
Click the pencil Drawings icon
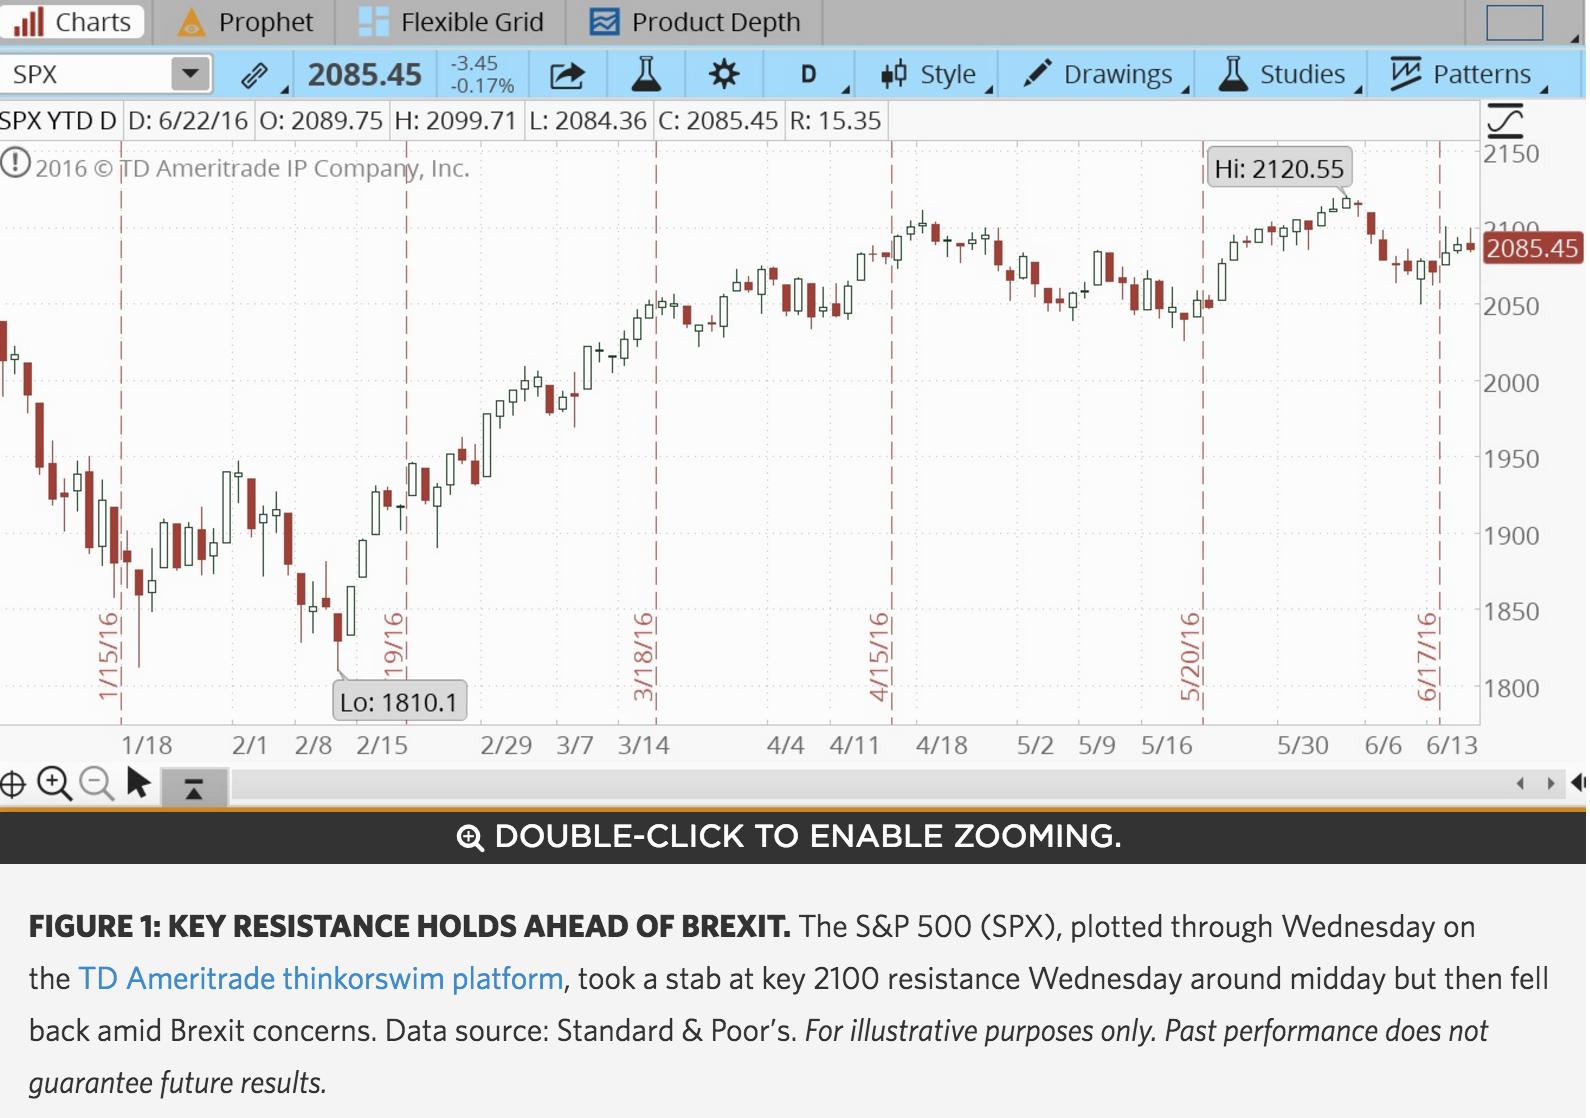(1037, 74)
